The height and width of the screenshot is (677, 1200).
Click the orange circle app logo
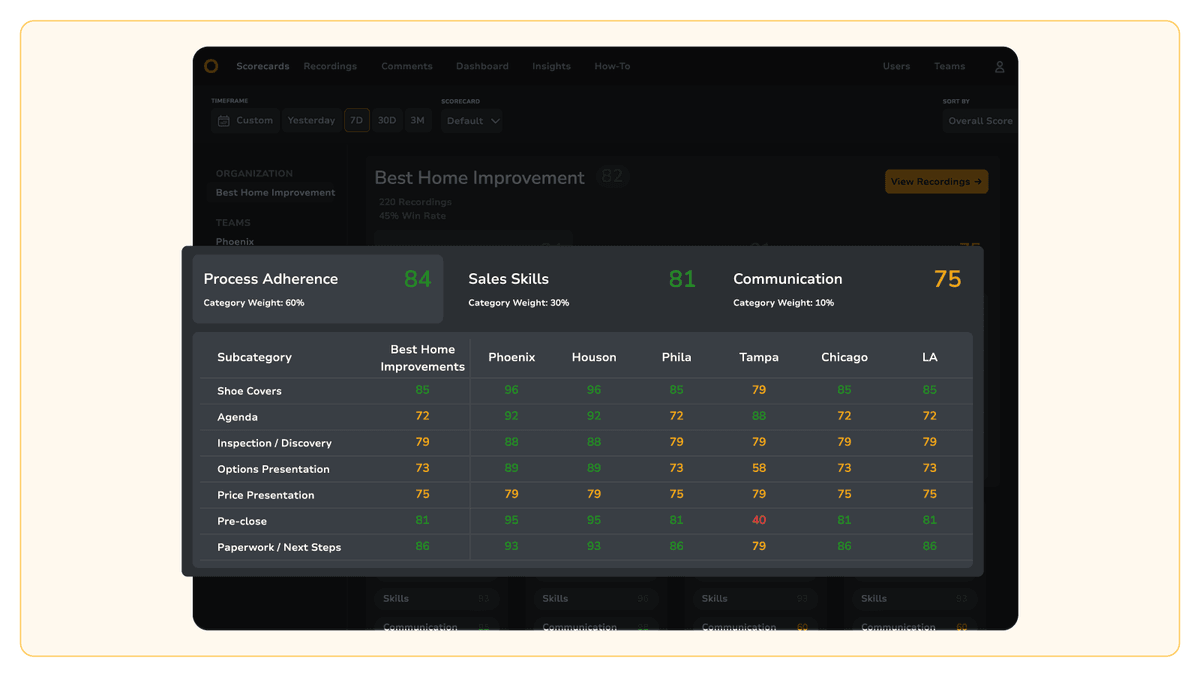coord(211,66)
